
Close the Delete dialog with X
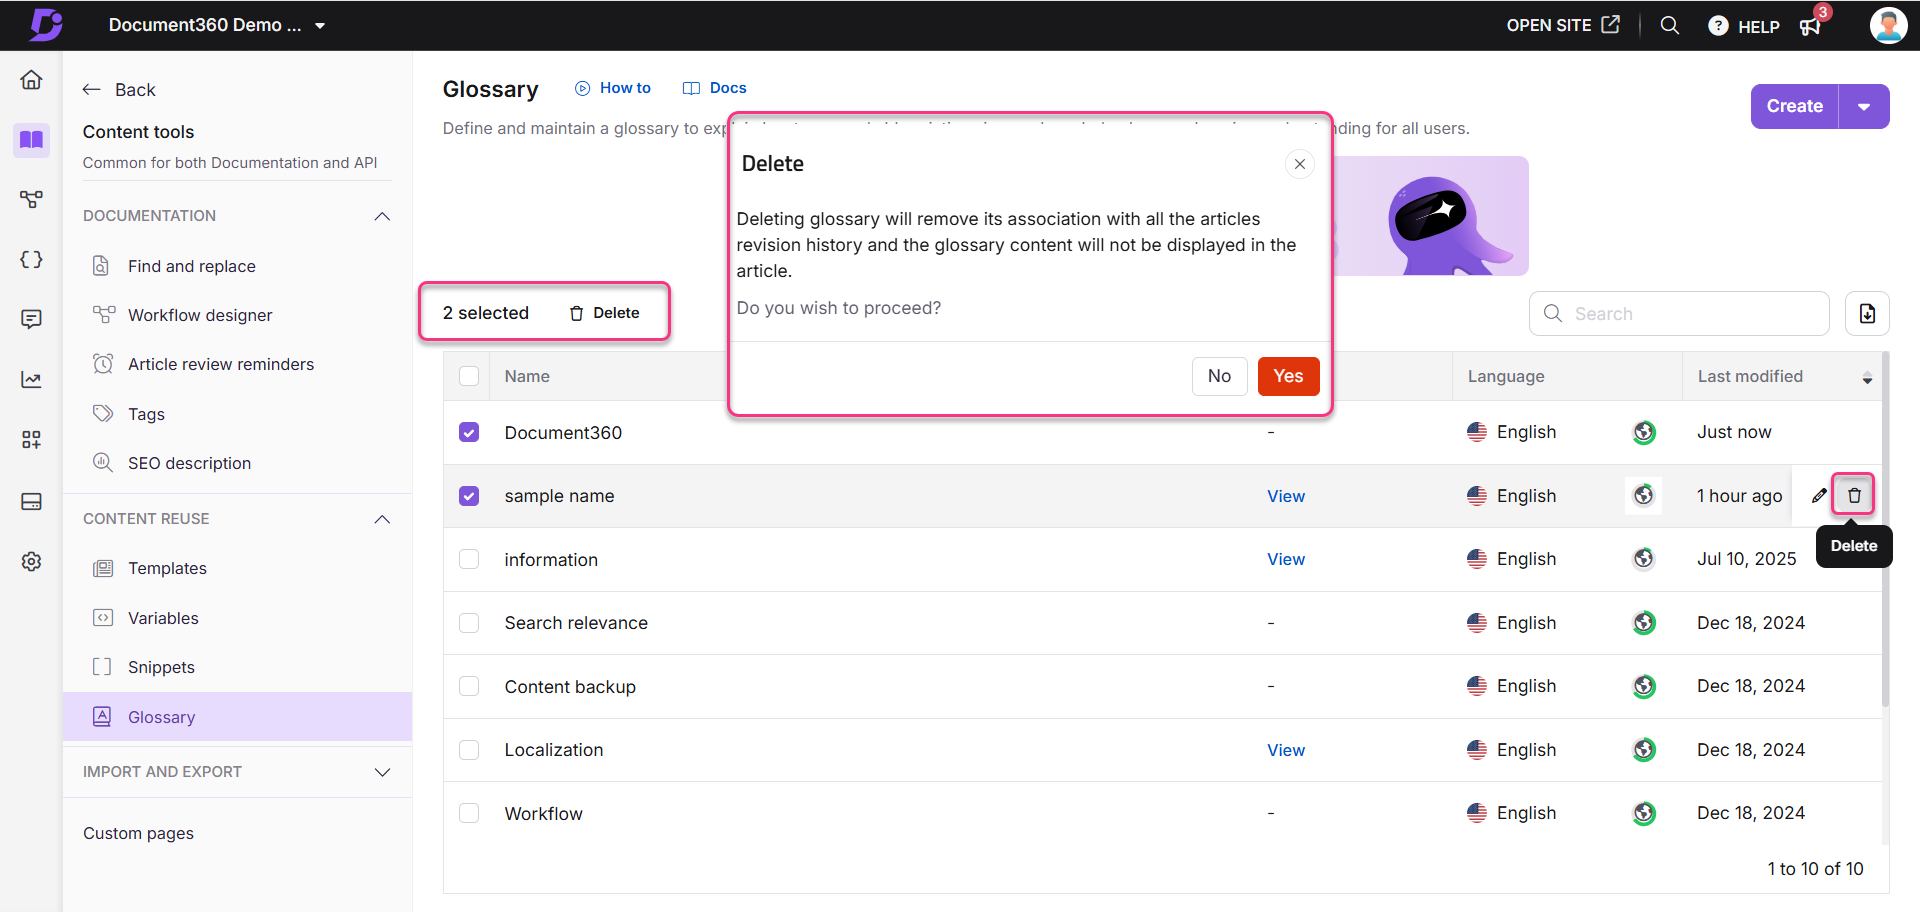coord(1299,164)
